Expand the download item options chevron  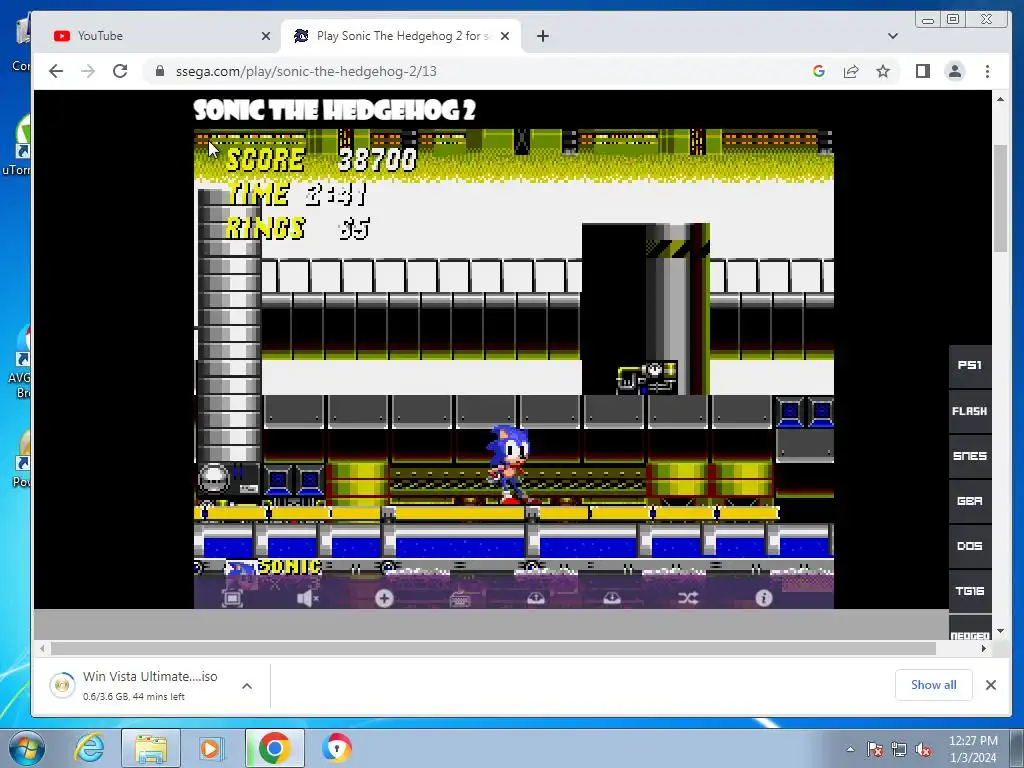click(247, 686)
